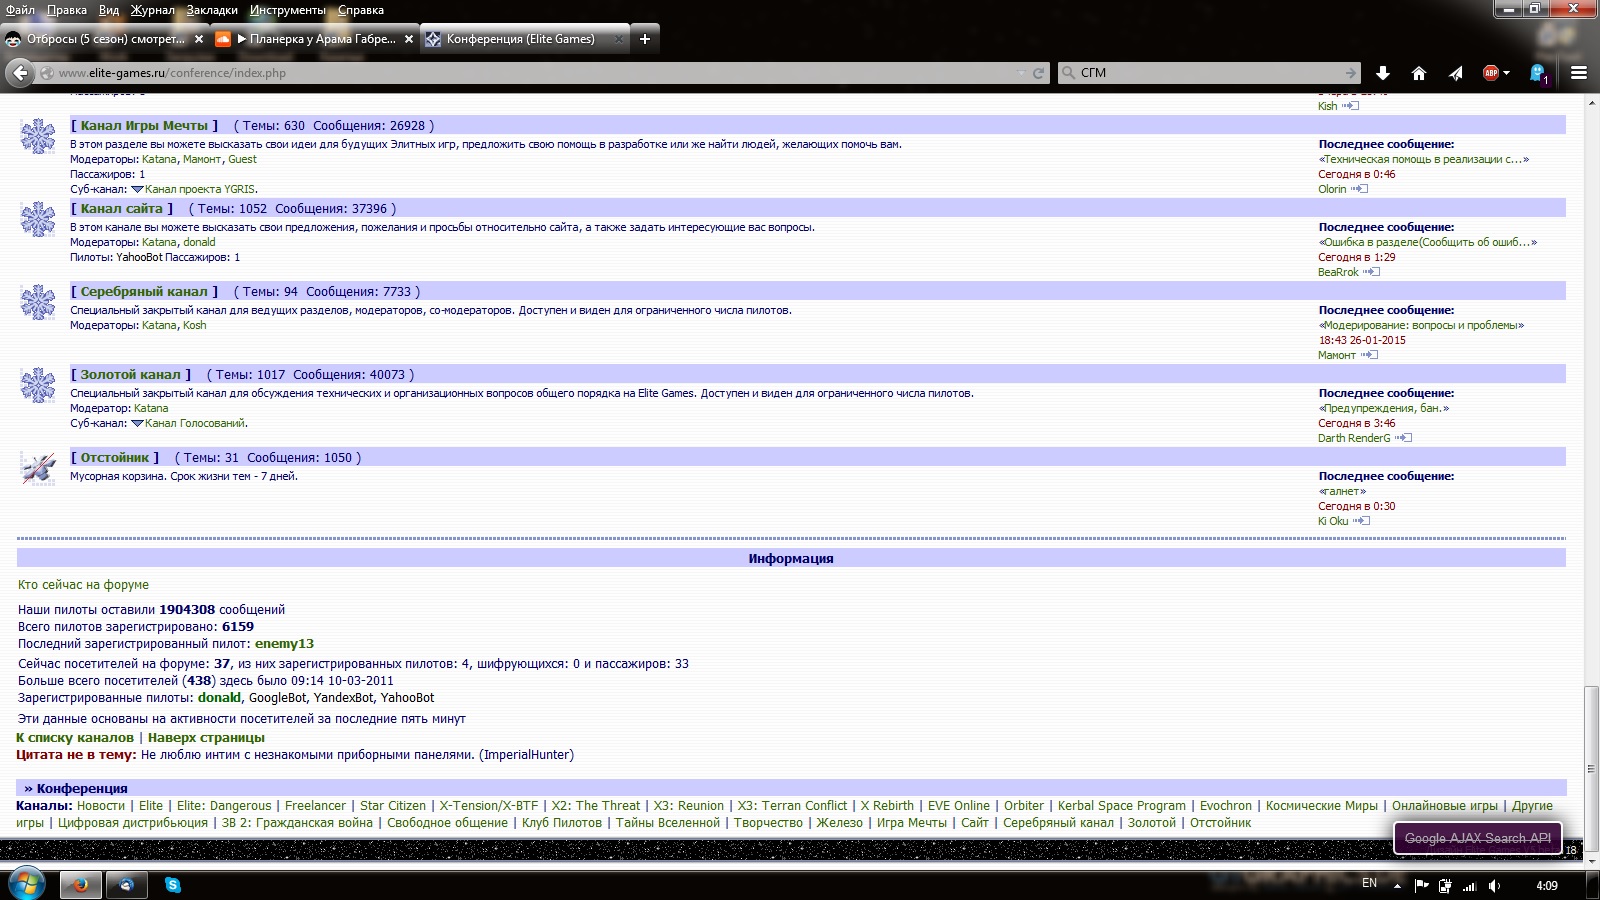This screenshot has height=900, width=1600.
Task: Expand the sub-channel arrow for Канал Голосований
Action: [137, 423]
